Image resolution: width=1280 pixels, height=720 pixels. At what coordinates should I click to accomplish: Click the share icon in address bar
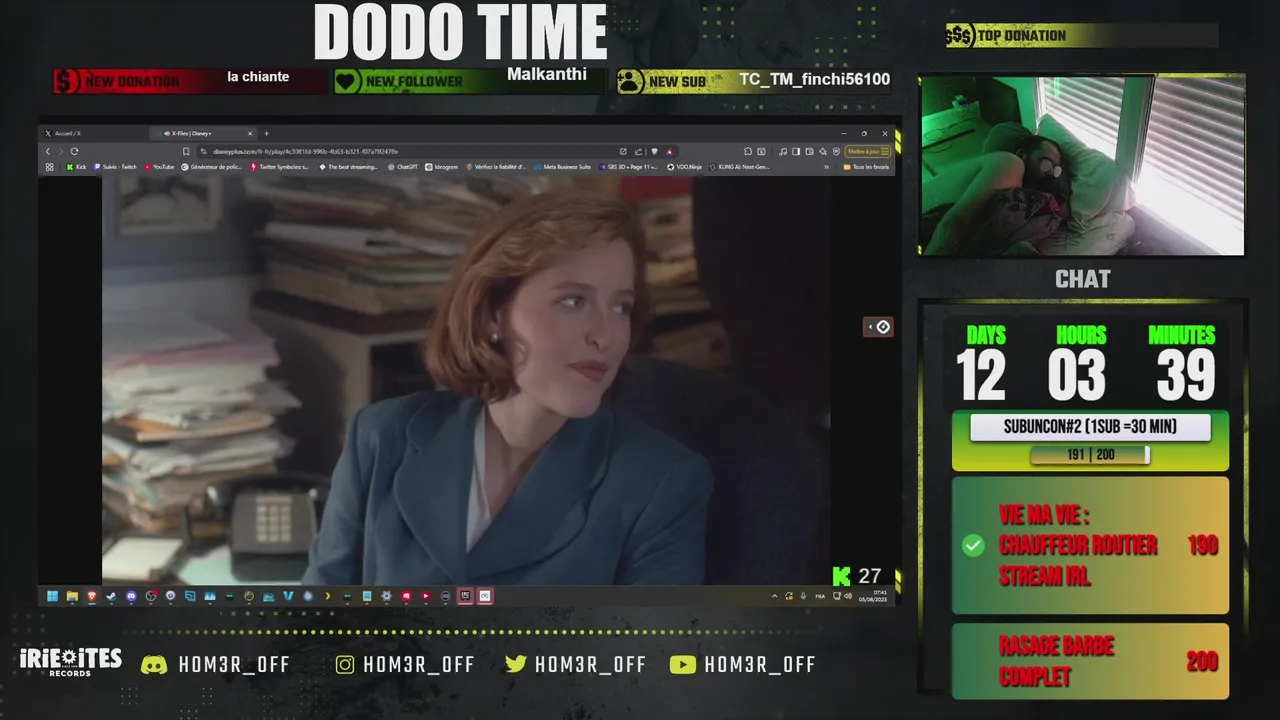pos(638,151)
